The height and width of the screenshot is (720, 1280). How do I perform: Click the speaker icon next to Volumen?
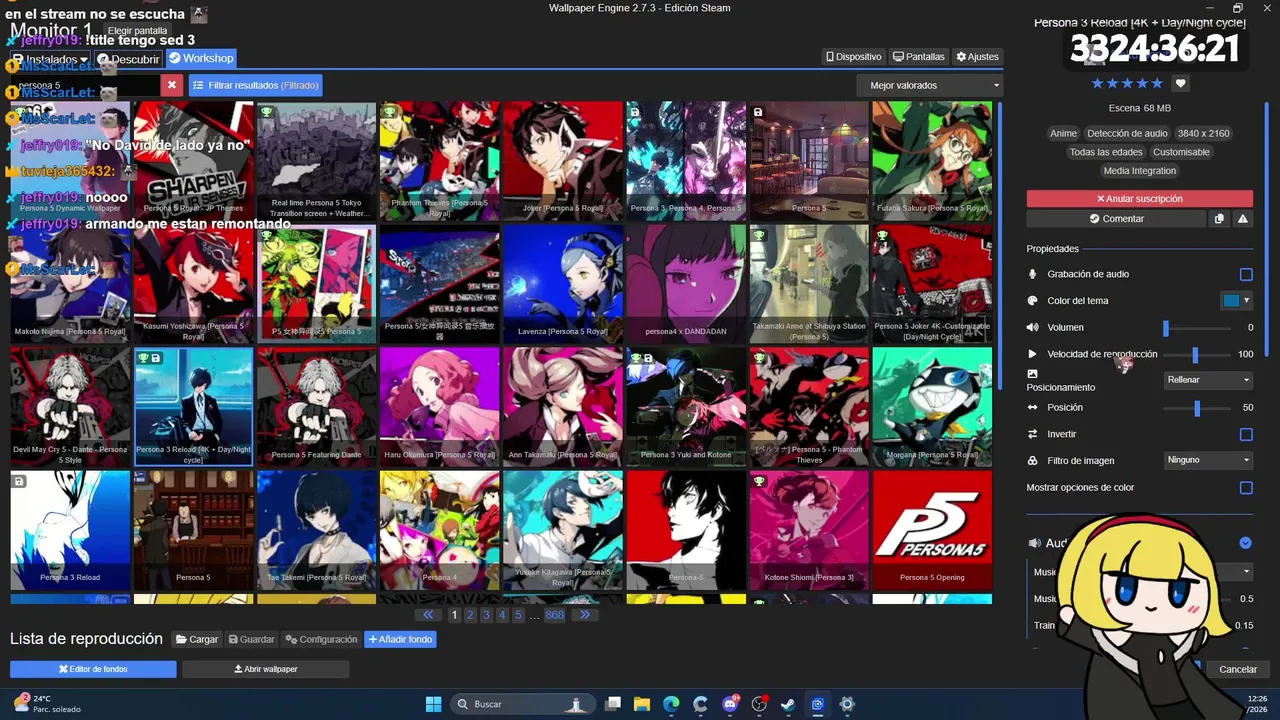1033,327
